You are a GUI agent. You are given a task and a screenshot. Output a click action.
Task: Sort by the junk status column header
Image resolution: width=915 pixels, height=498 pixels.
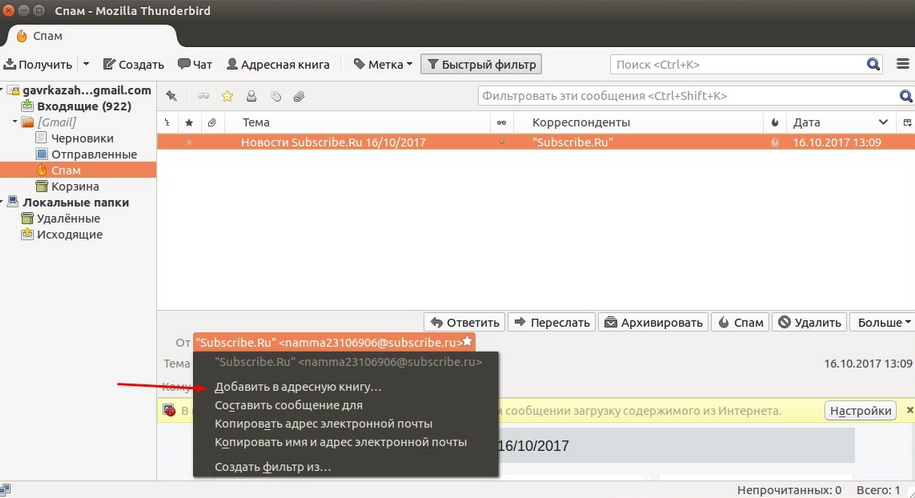point(775,123)
